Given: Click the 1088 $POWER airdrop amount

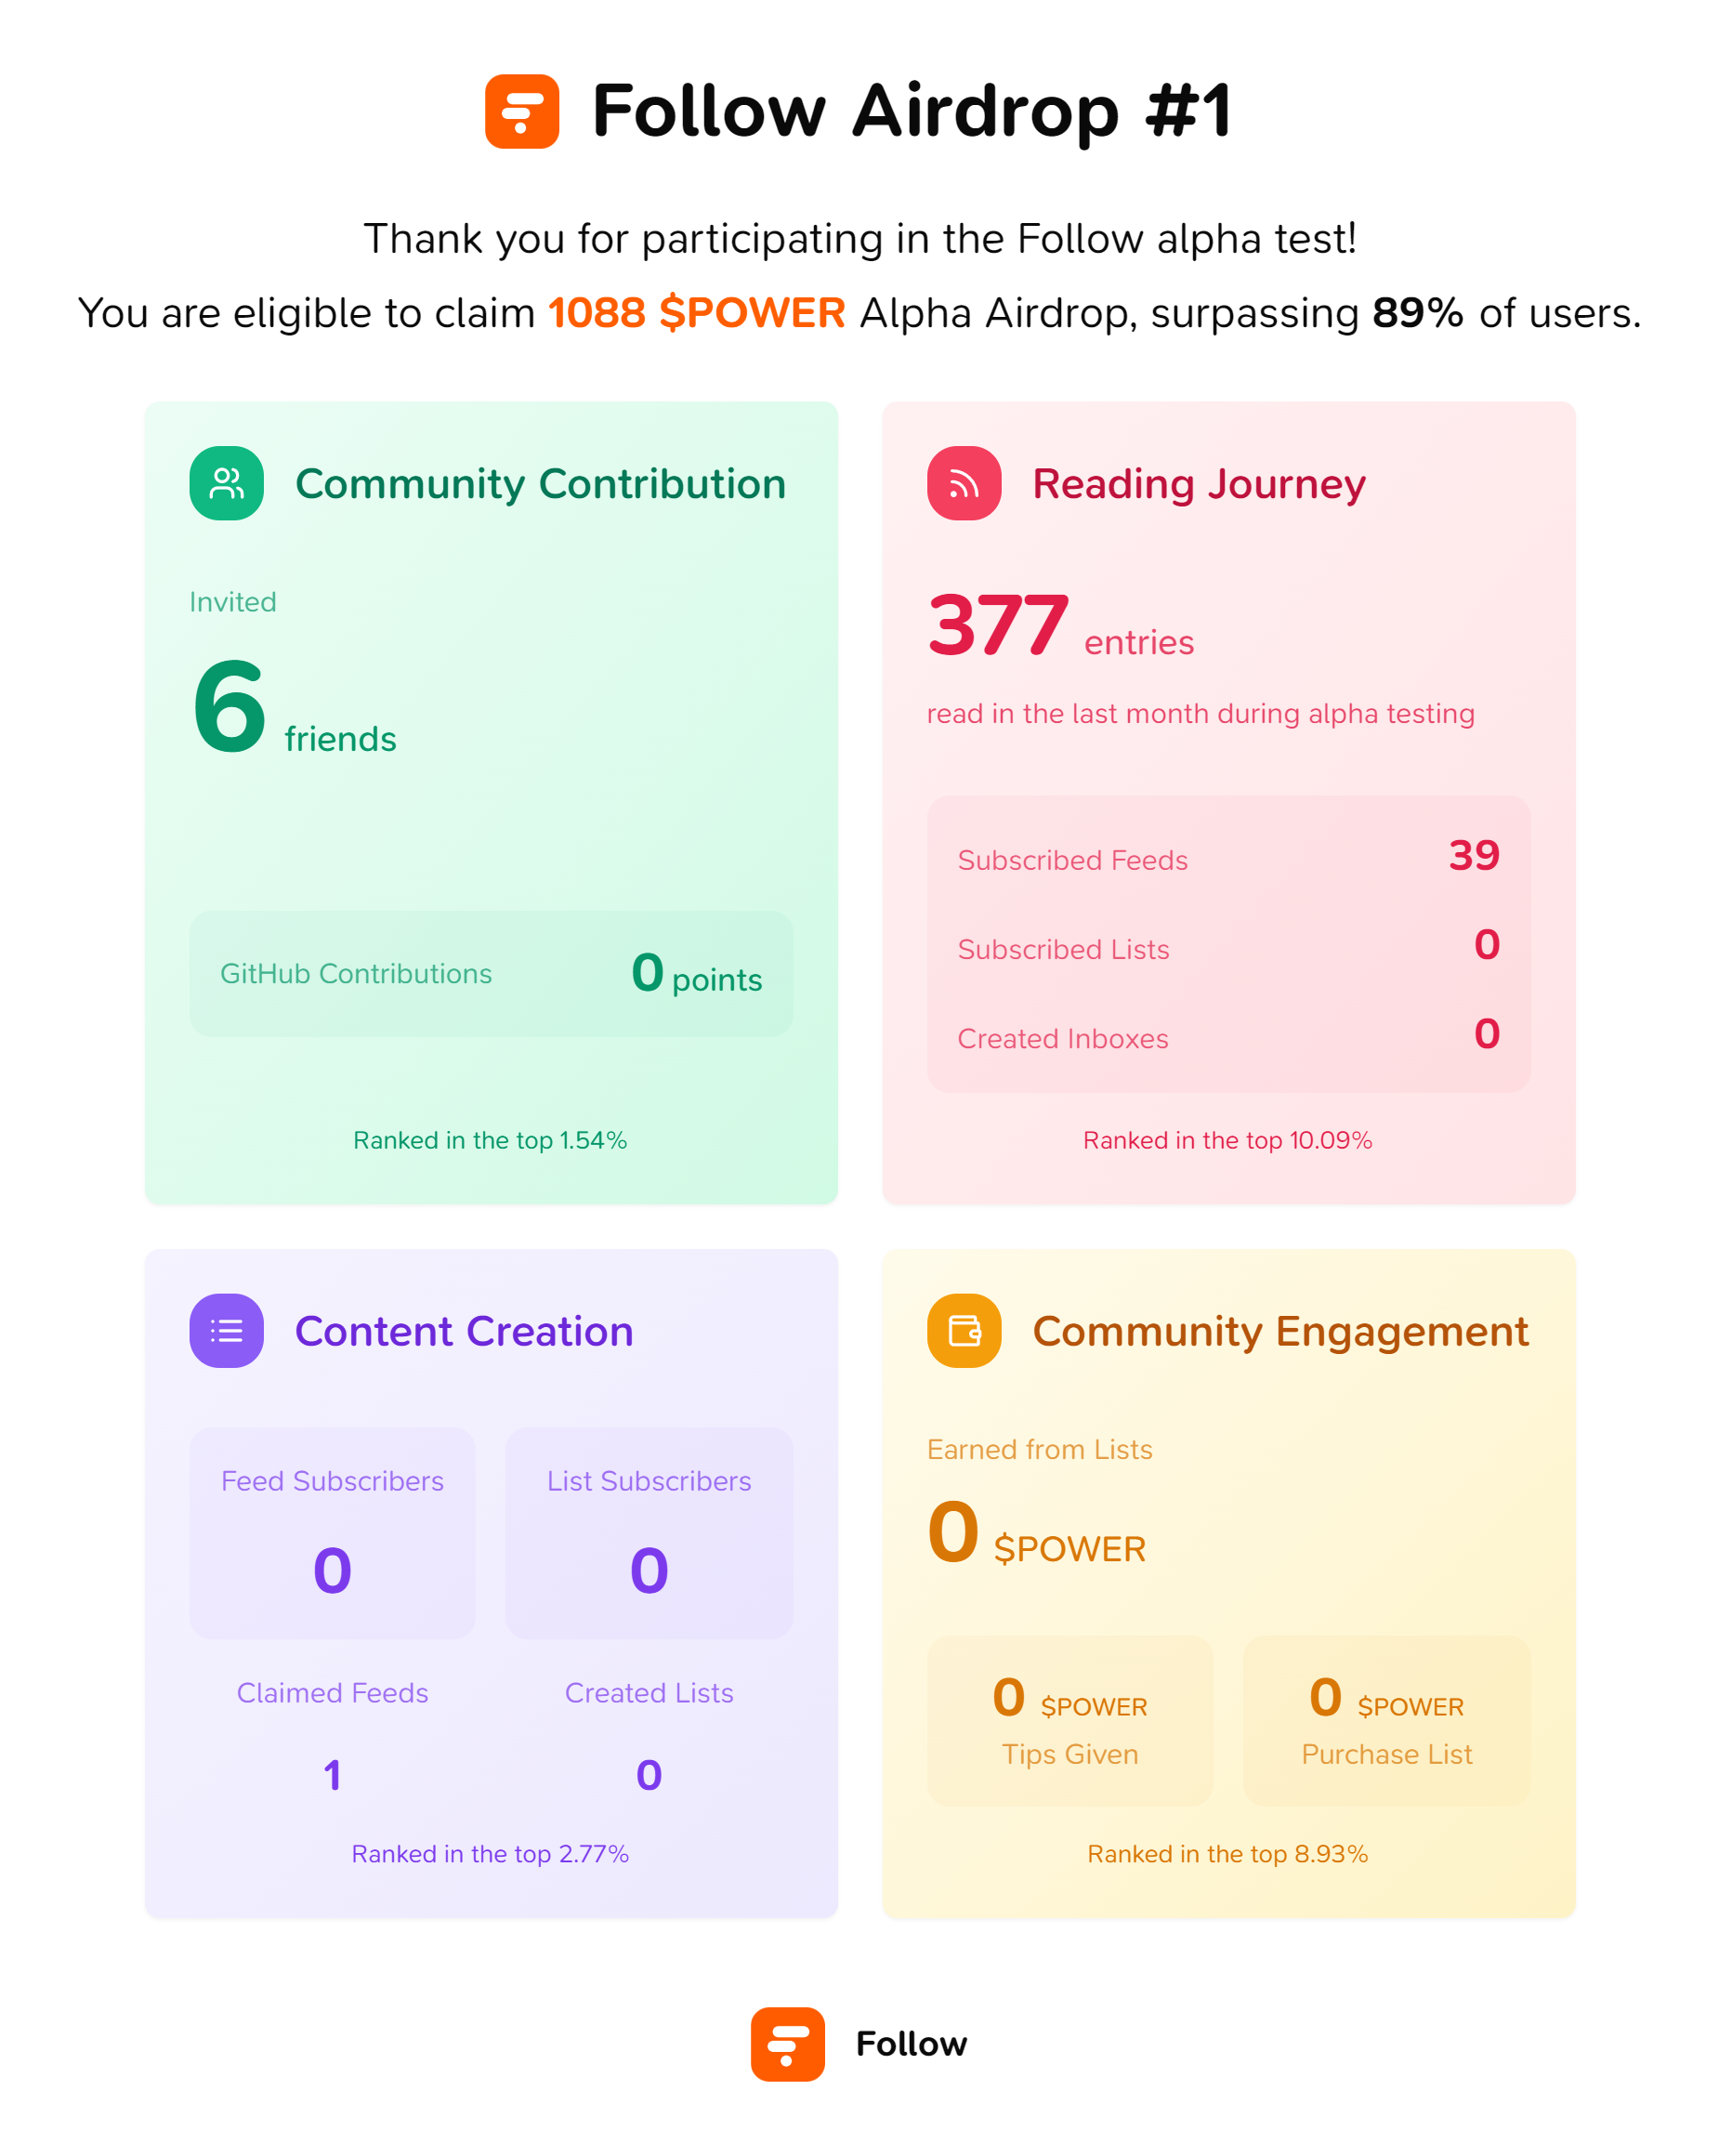Looking at the screenshot, I should (696, 313).
